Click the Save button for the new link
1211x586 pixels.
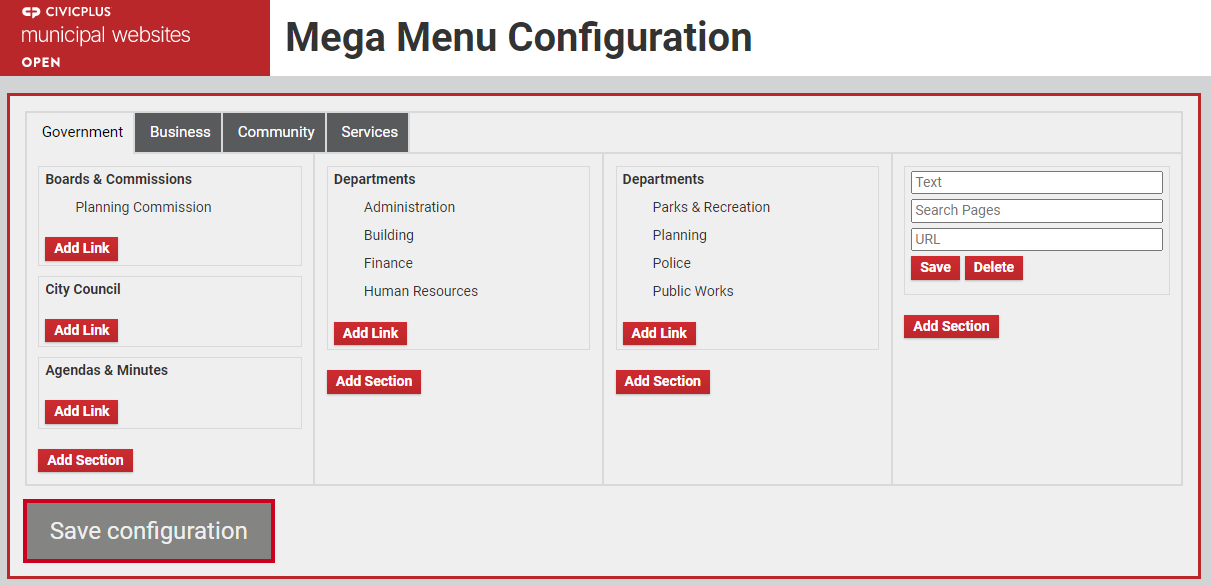click(x=935, y=267)
